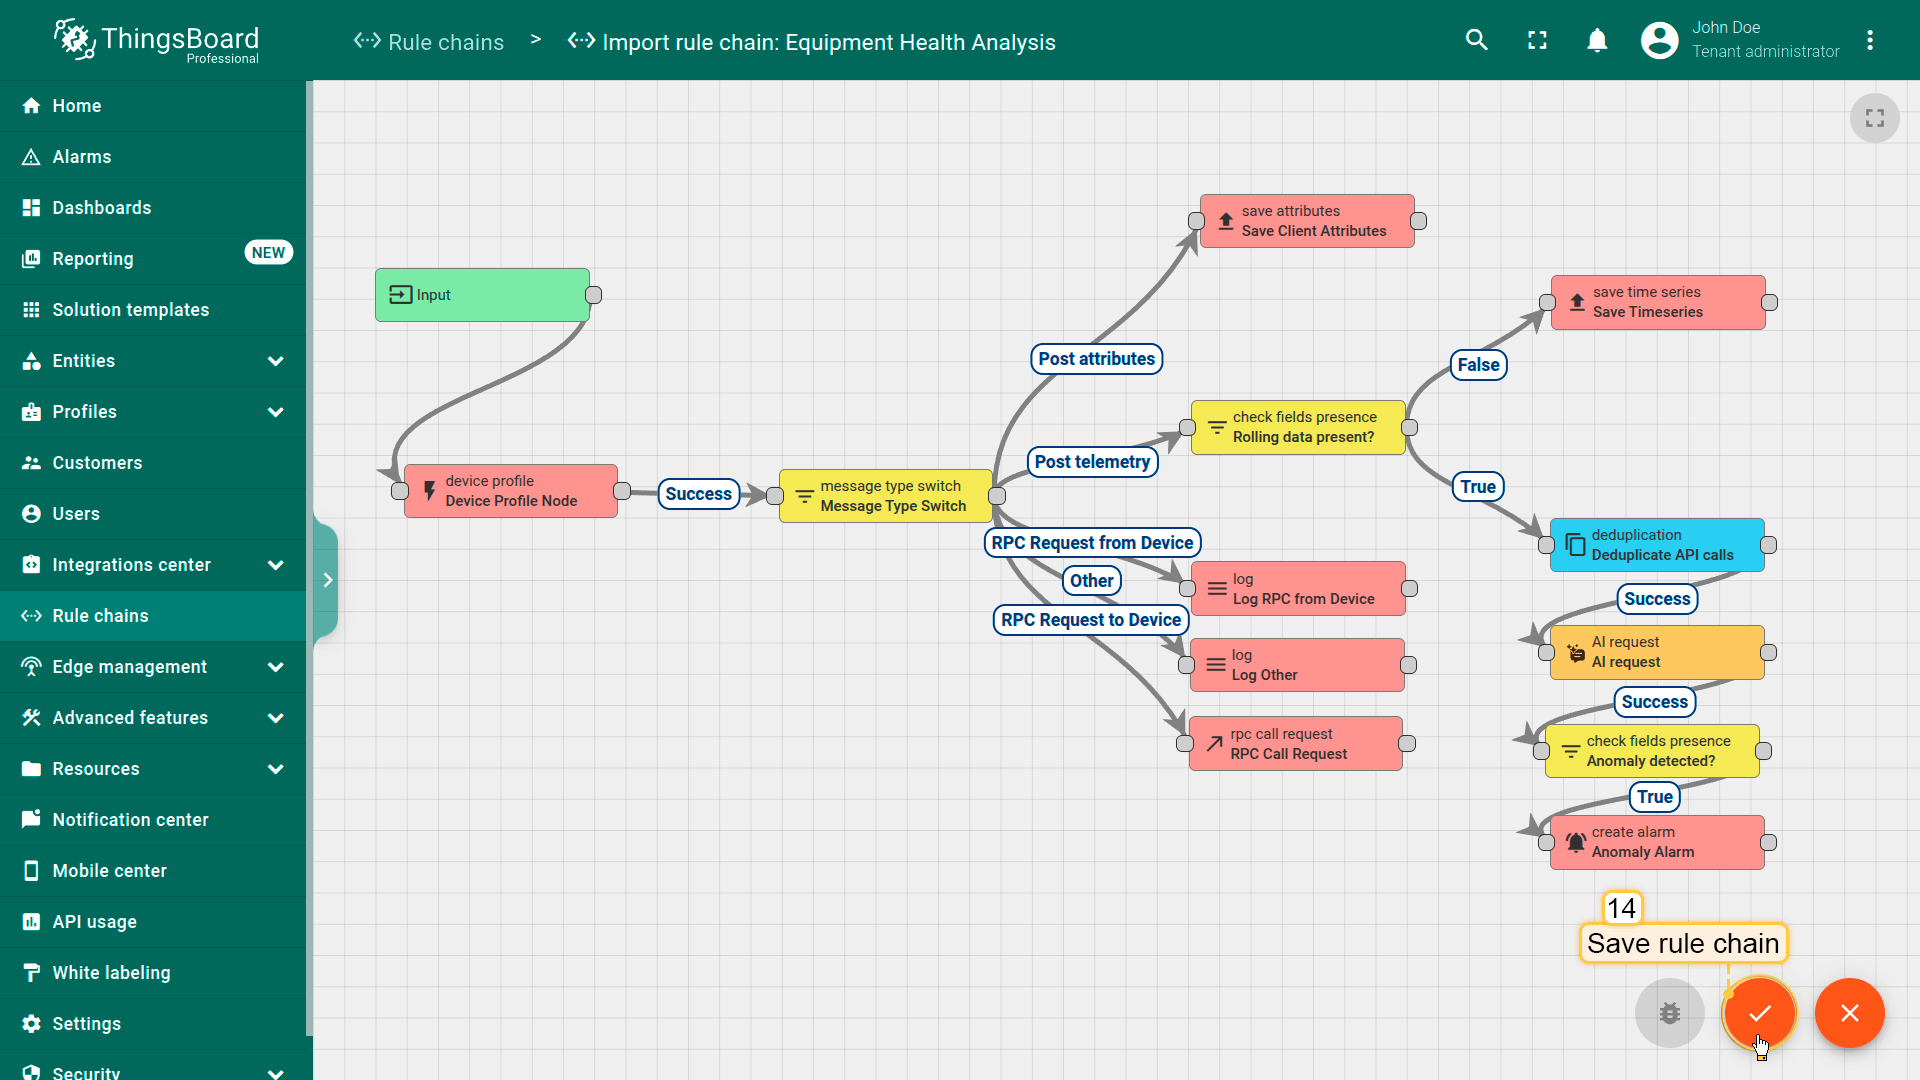The height and width of the screenshot is (1080, 1920).
Task: Click the copy icon on Deduplicate node
Action: tap(1575, 545)
